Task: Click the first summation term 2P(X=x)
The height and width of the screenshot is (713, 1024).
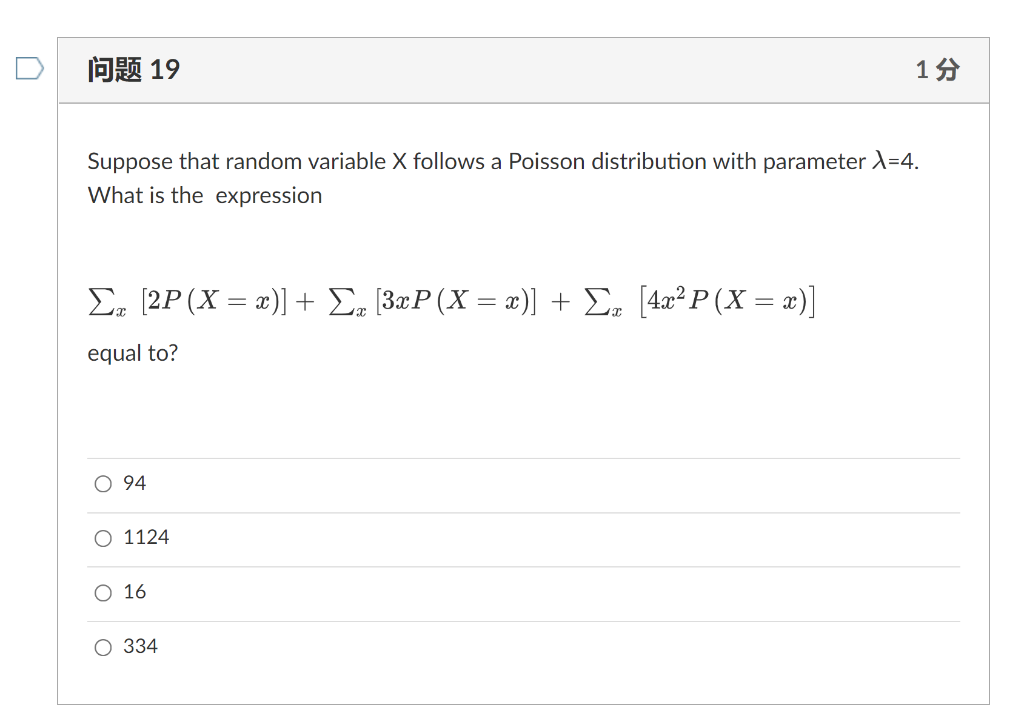Action: click(x=187, y=301)
